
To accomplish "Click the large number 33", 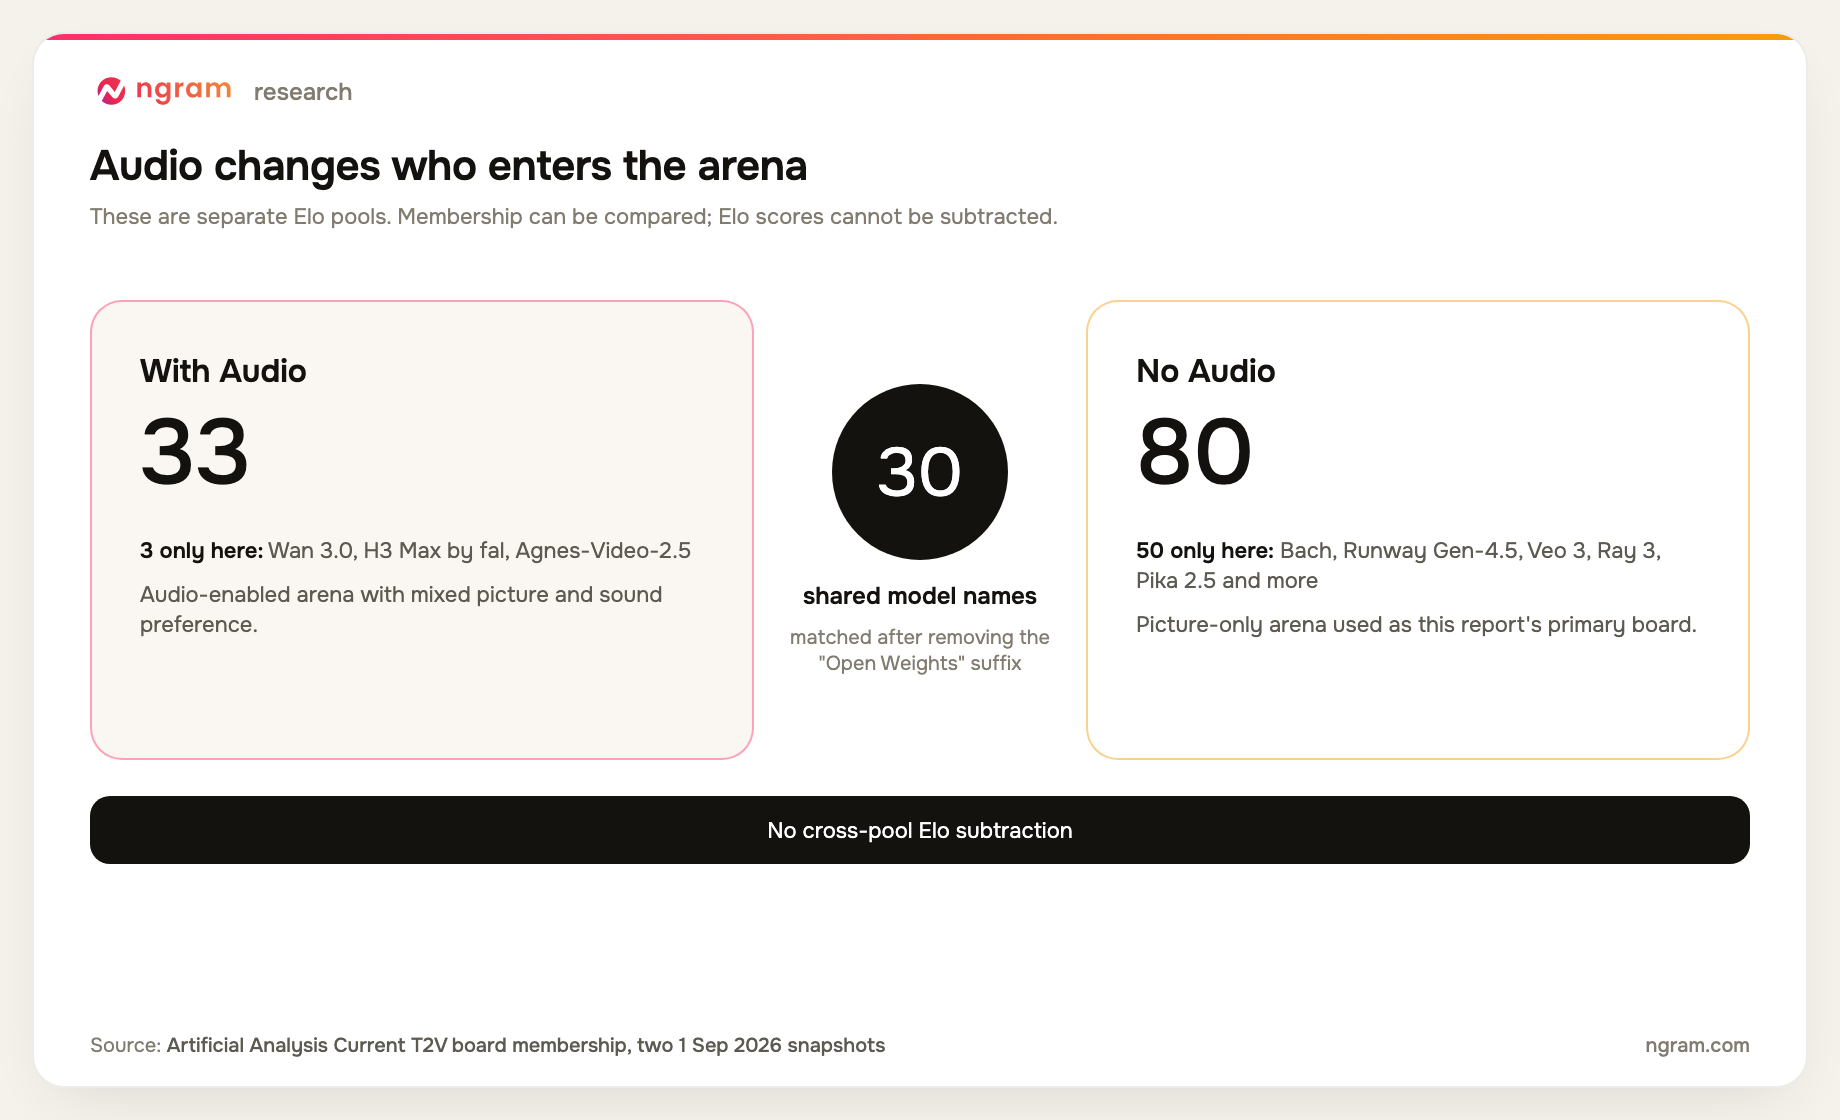I will click(x=195, y=452).
